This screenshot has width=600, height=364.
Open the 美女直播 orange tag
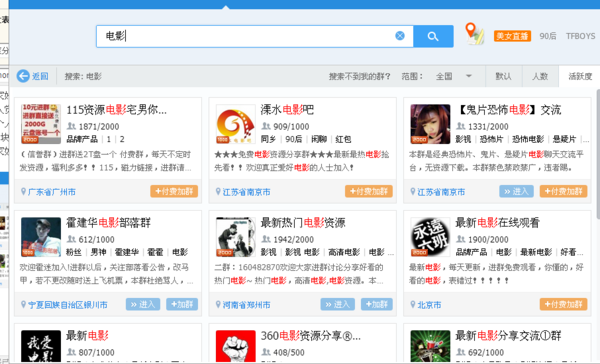[512, 36]
